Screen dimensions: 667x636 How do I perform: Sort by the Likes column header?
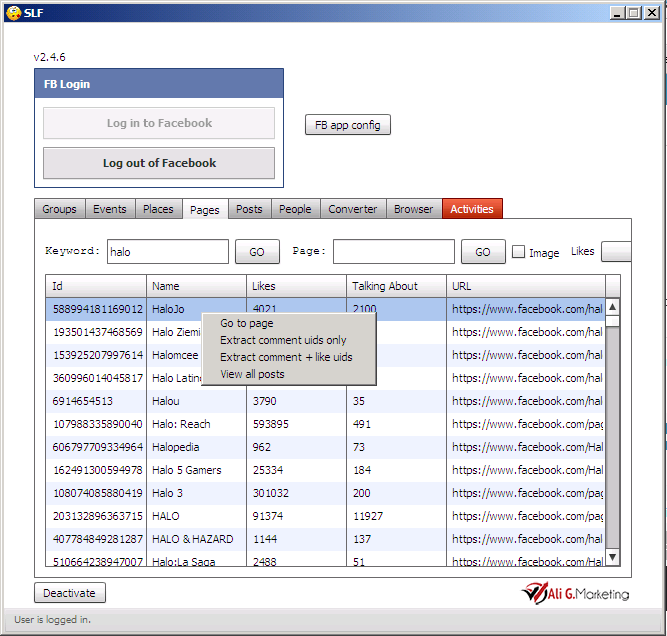(296, 286)
